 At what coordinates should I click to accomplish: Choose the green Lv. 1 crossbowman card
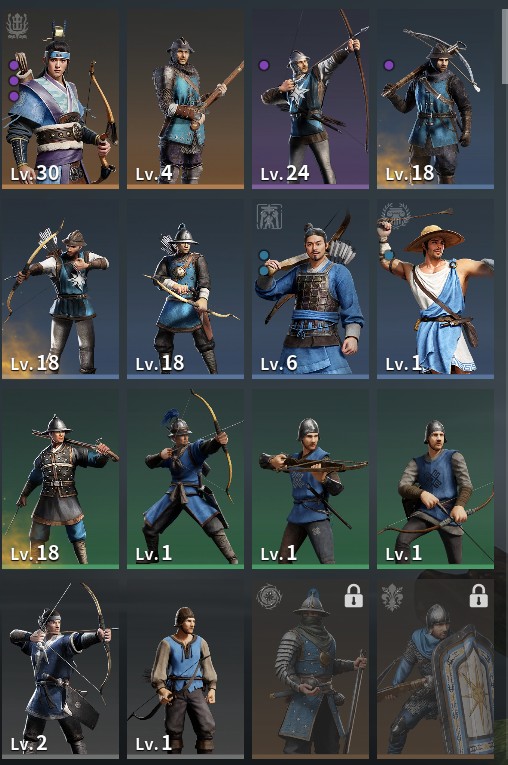click(310, 479)
